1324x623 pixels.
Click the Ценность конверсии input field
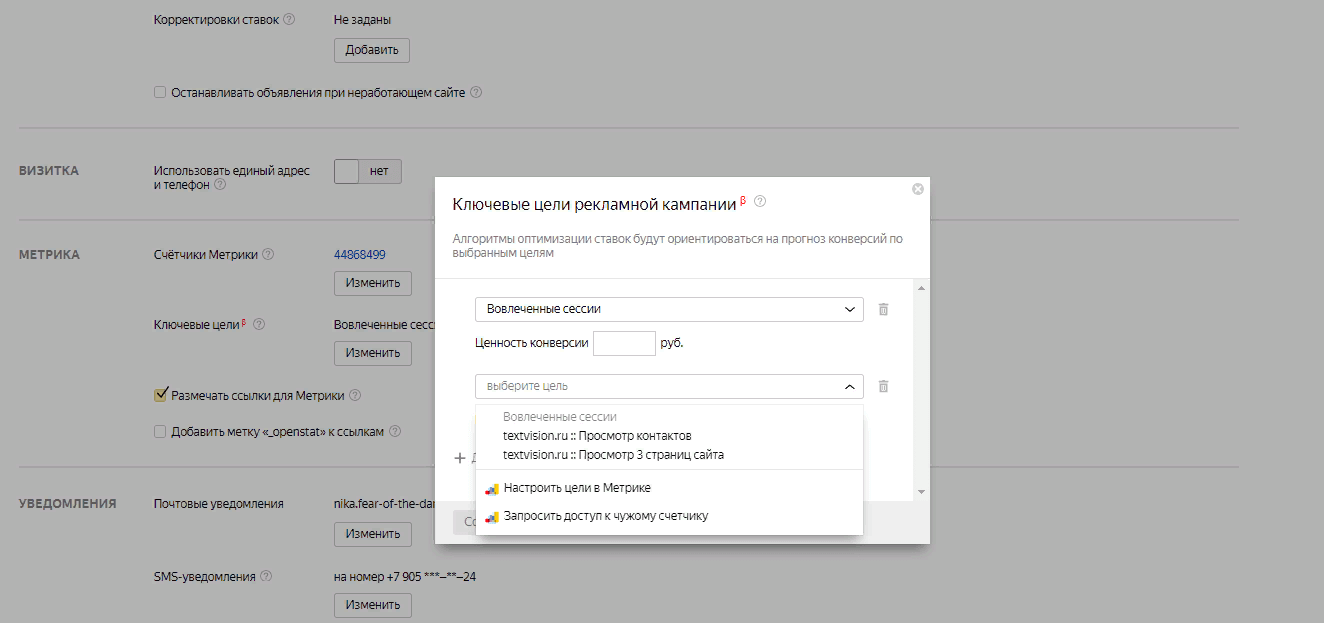coord(624,342)
